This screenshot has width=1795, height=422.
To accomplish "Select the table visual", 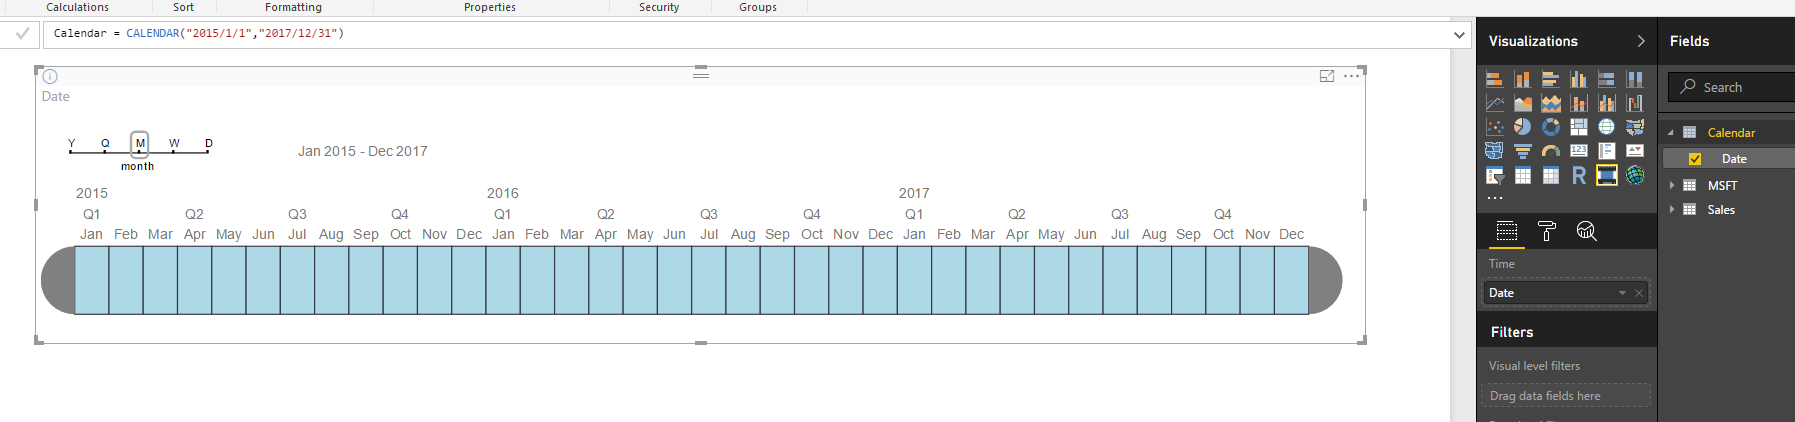I will [1522, 176].
